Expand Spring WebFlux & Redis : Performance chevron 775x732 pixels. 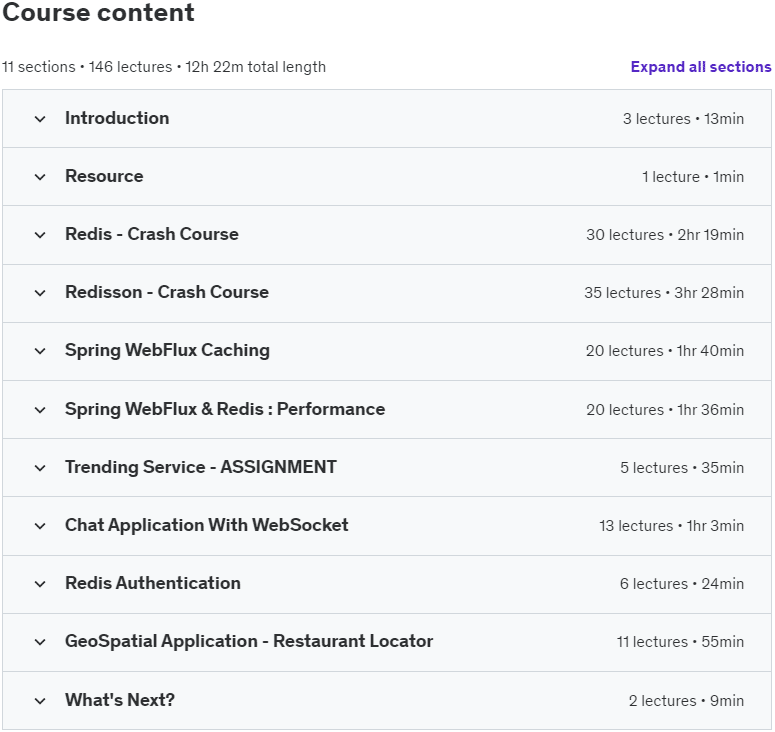click(x=40, y=410)
